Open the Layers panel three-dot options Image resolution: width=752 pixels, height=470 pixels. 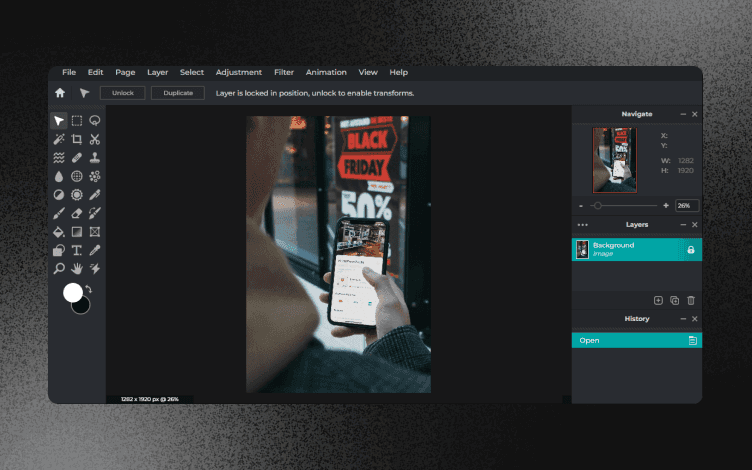point(583,225)
